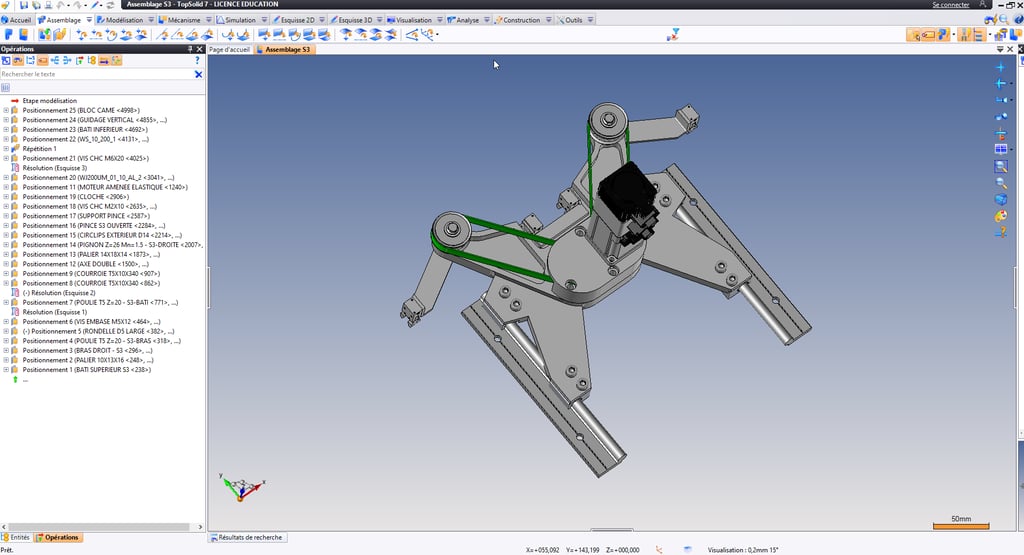
Task: Click the filter icon above the viewport
Action: pyautogui.click(x=673, y=34)
